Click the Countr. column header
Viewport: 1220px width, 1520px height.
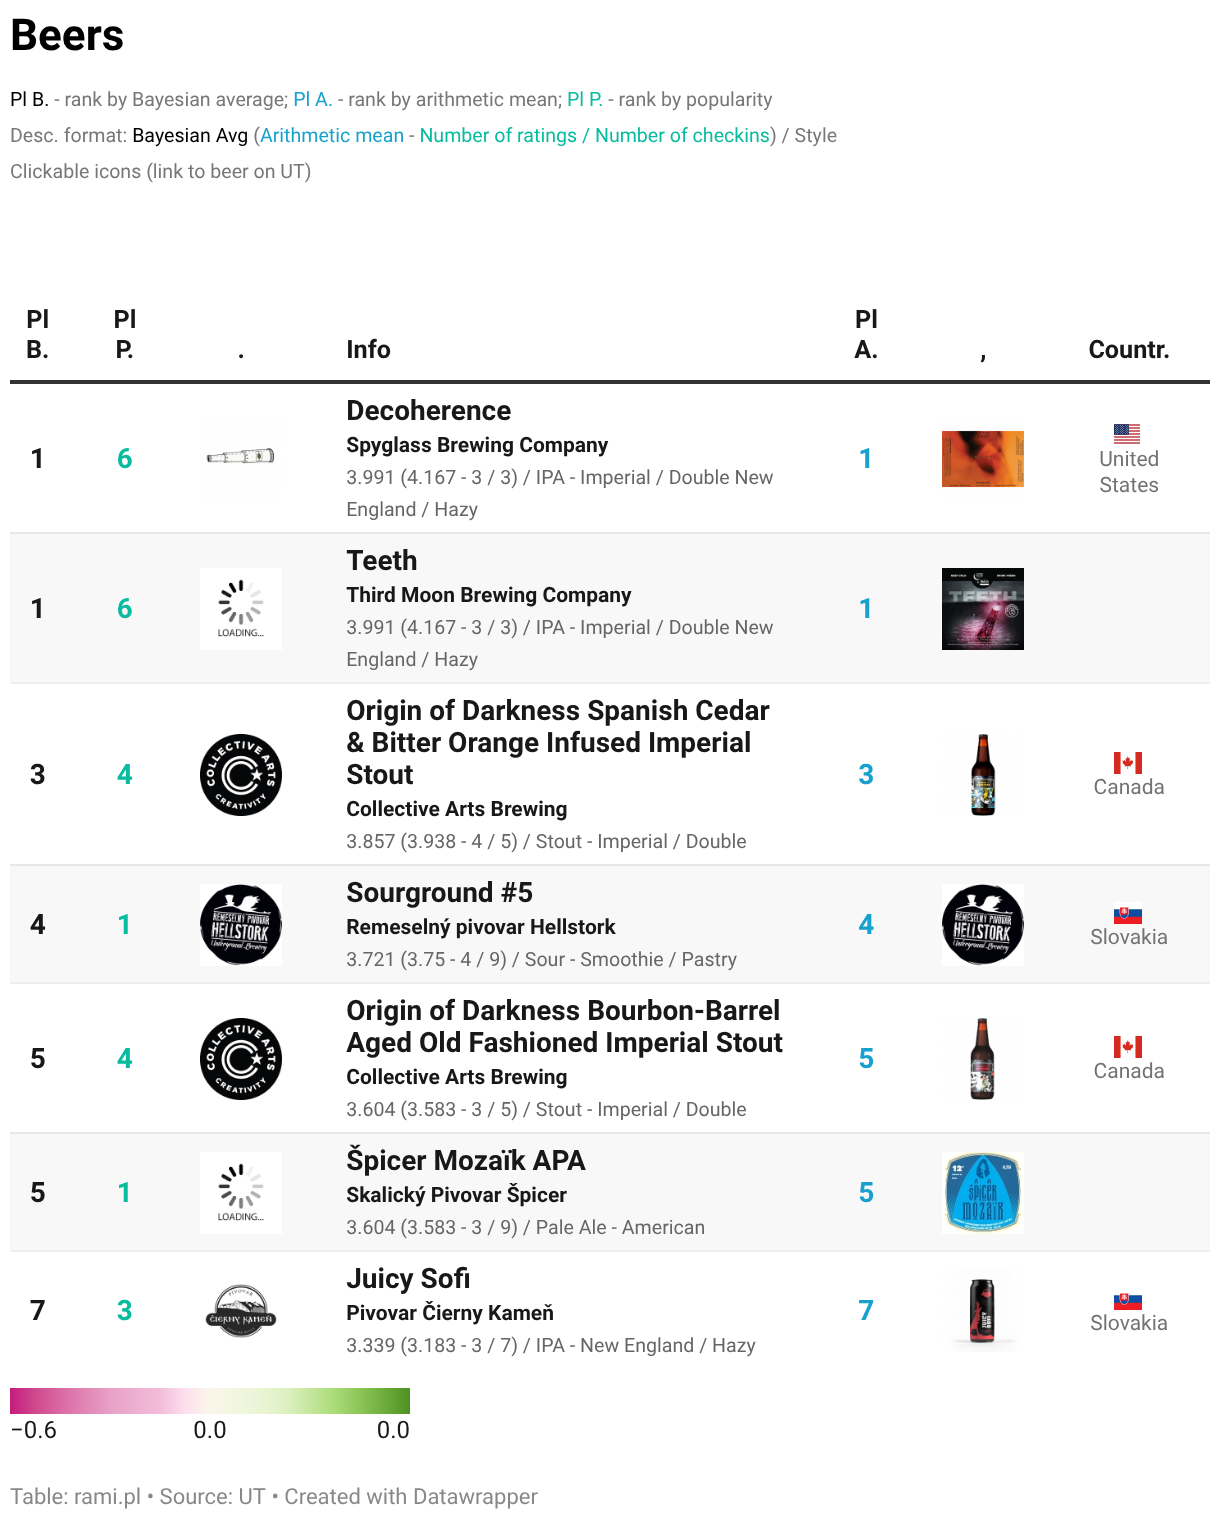[1129, 350]
